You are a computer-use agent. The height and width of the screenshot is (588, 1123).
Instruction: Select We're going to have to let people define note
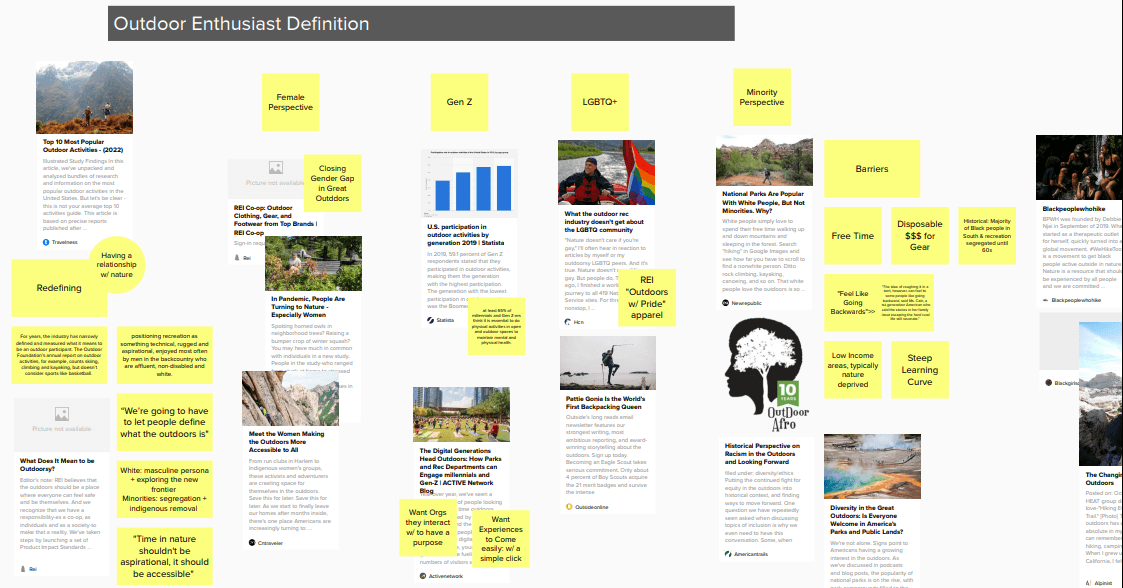coord(165,423)
